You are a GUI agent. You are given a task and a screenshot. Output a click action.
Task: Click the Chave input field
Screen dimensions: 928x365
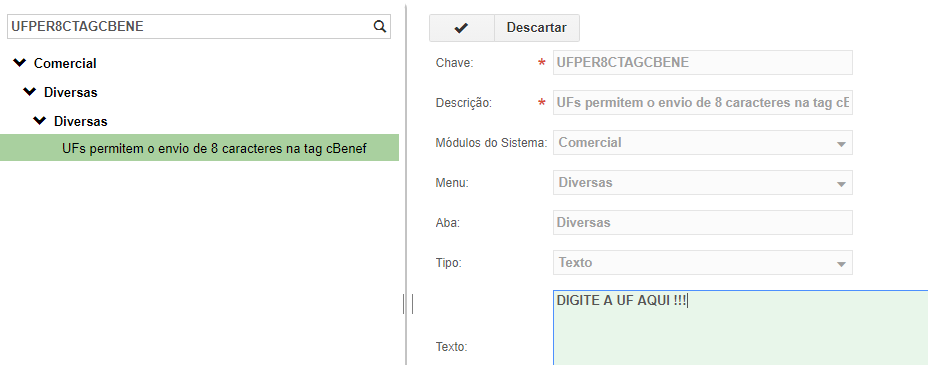703,63
